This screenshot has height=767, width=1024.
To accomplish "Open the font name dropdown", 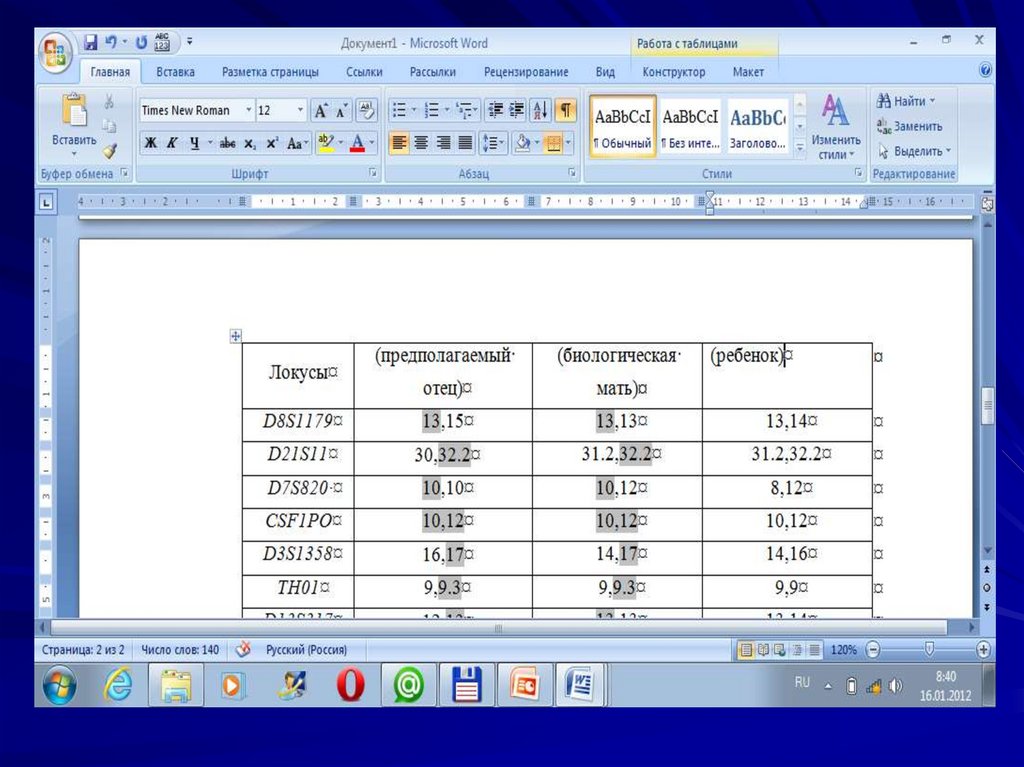I will pyautogui.click(x=249, y=110).
